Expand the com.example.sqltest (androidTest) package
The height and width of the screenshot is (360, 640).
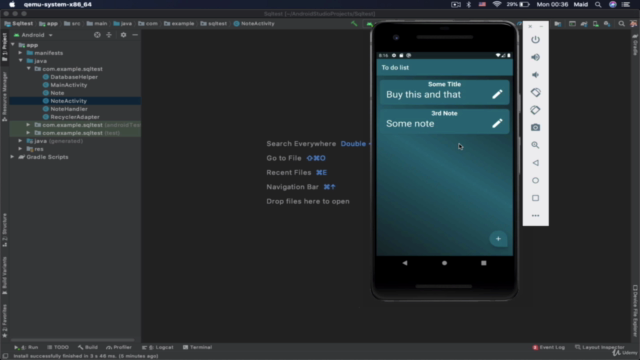coord(29,125)
